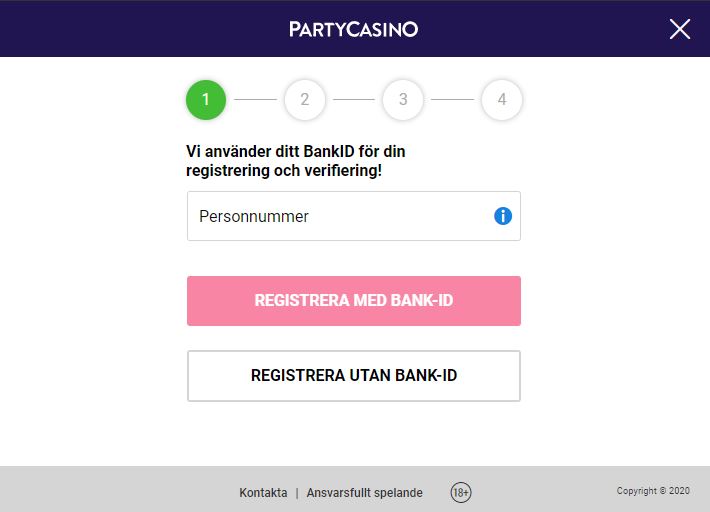
Task: Select step 4 in registration progress
Action: click(502, 100)
